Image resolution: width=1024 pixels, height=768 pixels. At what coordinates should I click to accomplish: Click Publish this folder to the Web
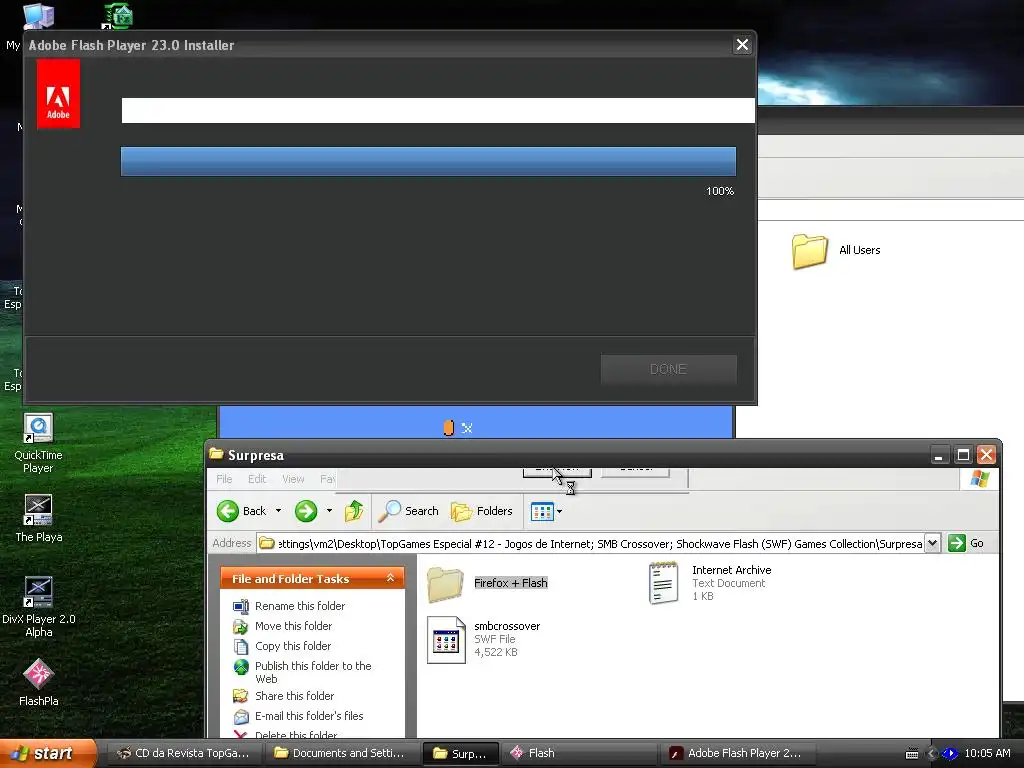point(313,672)
